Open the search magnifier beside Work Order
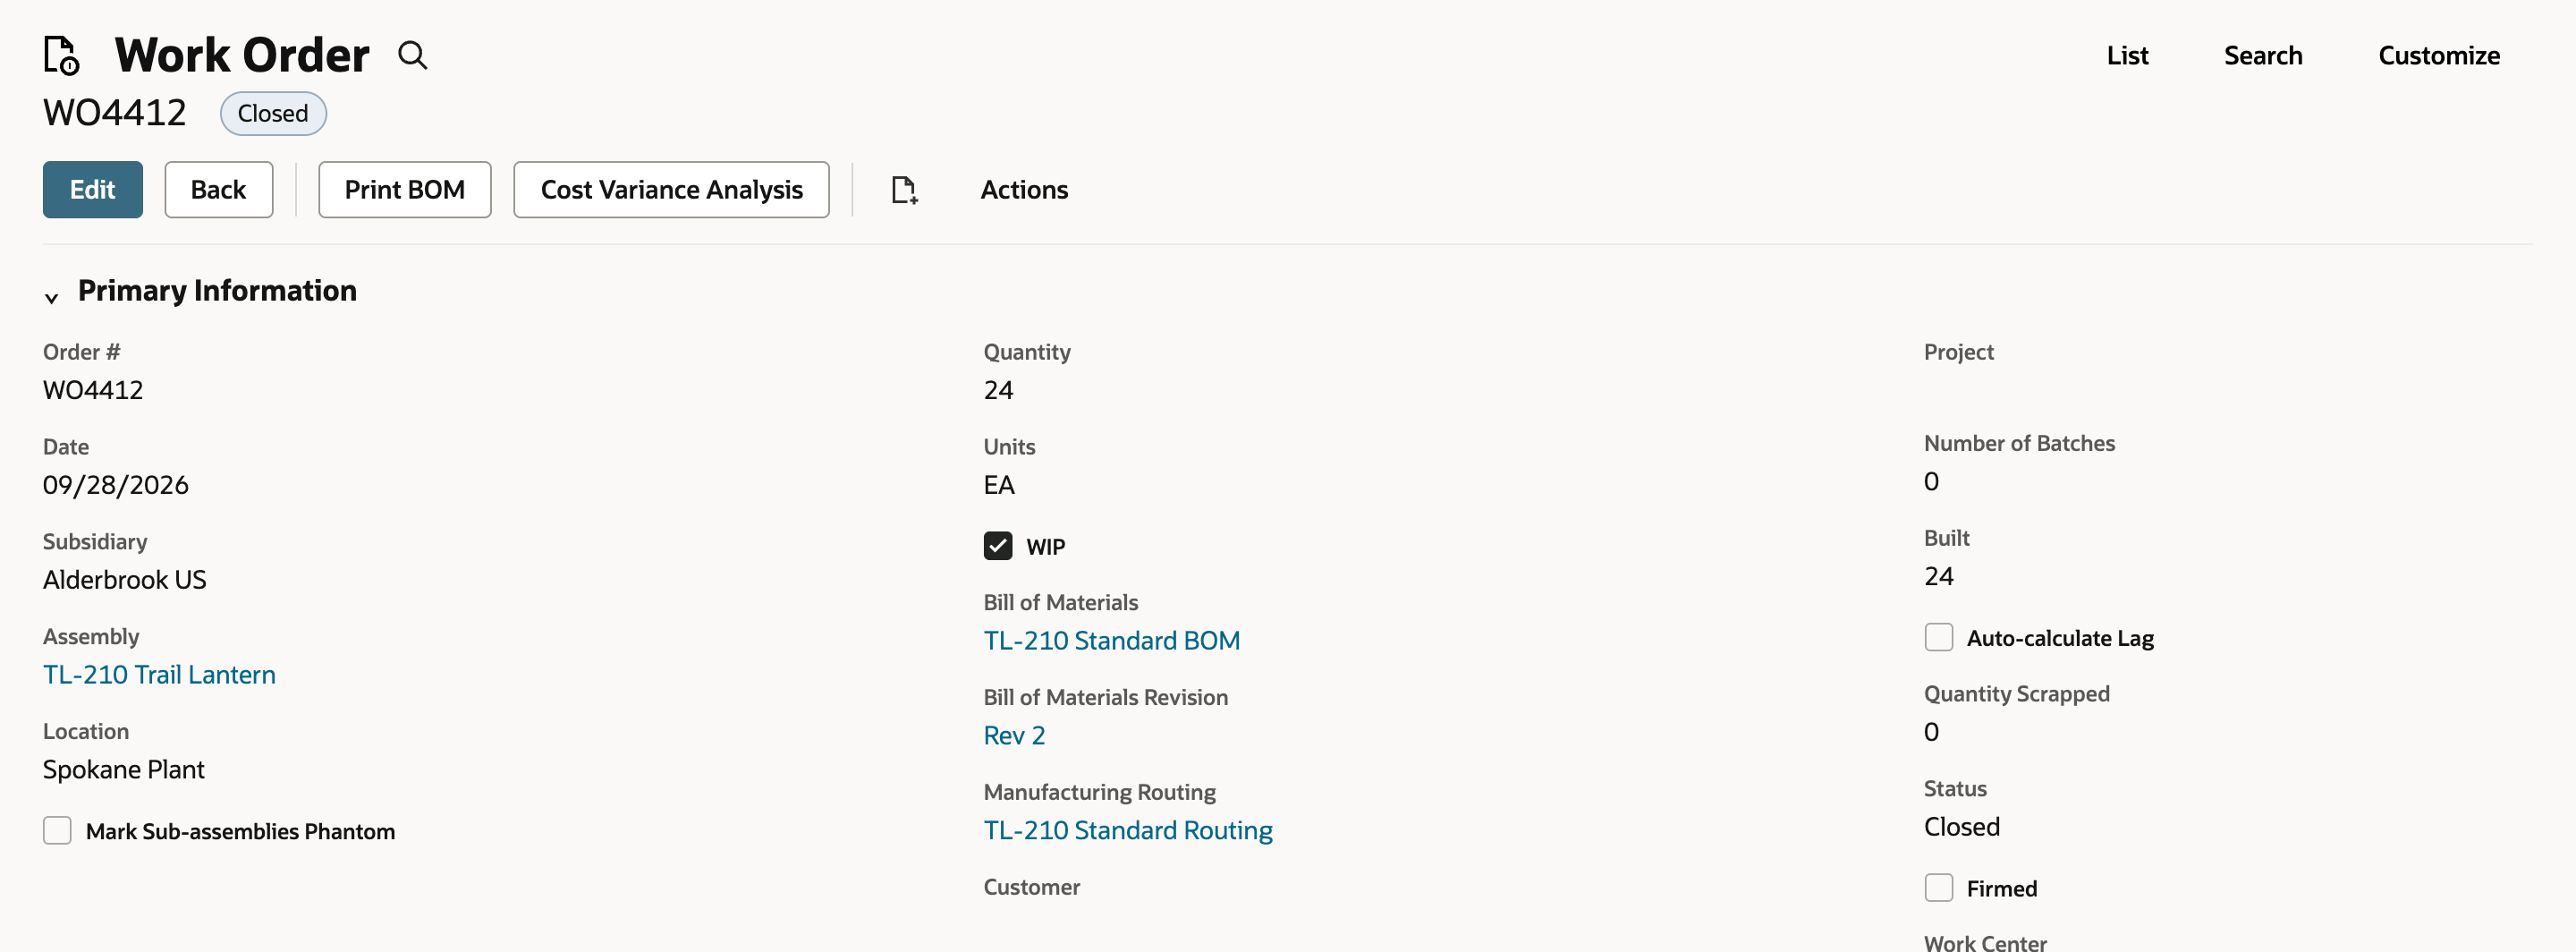 (x=412, y=55)
